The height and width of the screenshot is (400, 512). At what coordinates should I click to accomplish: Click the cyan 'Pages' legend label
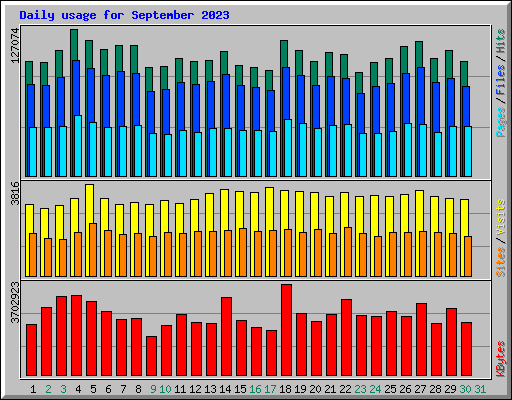pyautogui.click(x=500, y=122)
